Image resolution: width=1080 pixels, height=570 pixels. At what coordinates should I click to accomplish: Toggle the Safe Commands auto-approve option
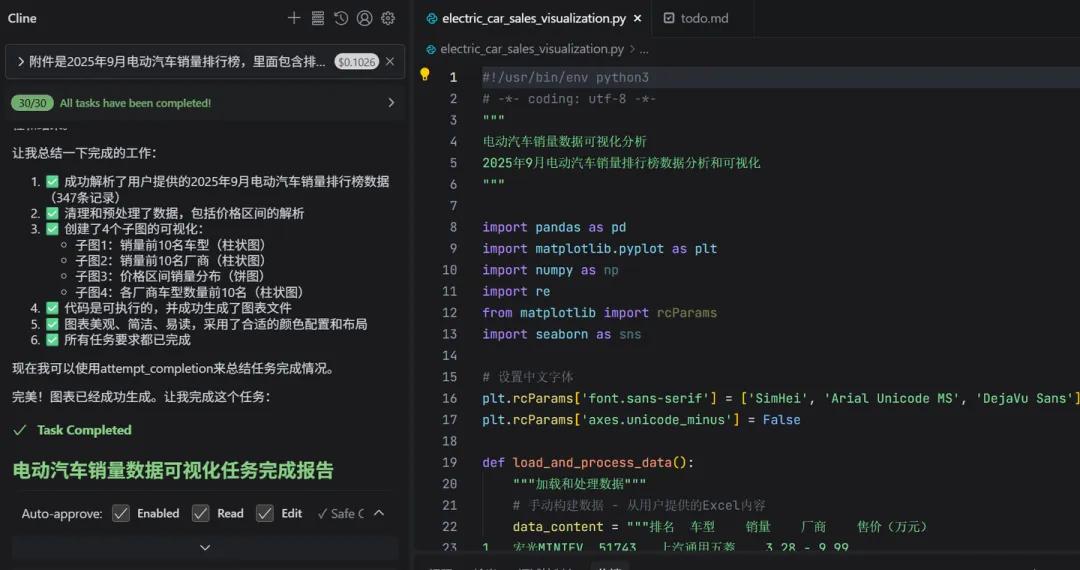[x=340, y=514]
